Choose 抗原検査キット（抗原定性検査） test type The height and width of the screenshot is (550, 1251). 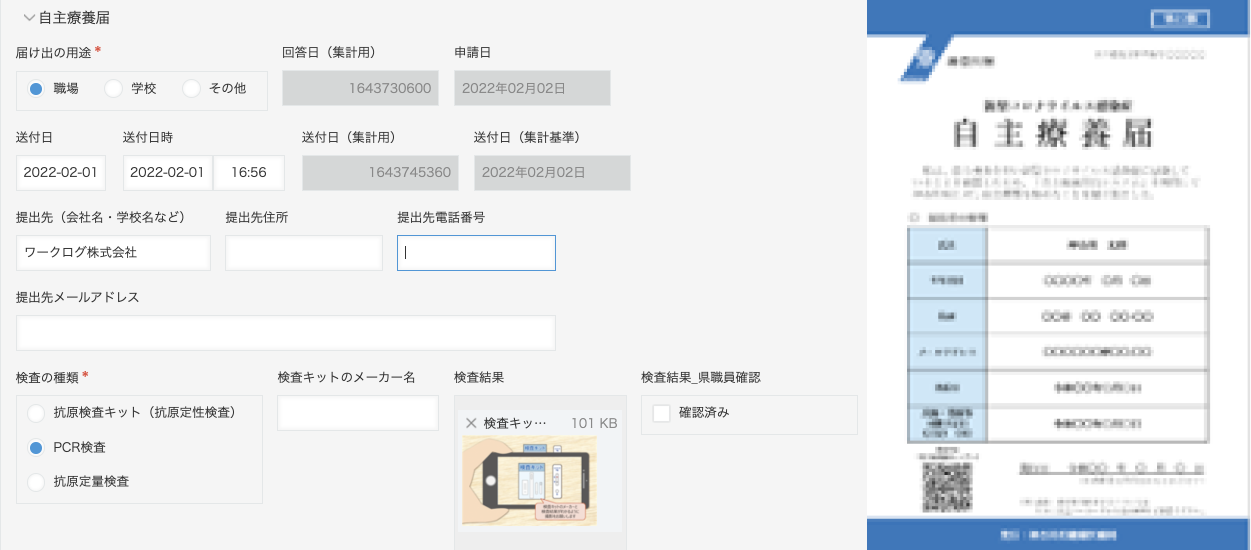tap(36, 413)
